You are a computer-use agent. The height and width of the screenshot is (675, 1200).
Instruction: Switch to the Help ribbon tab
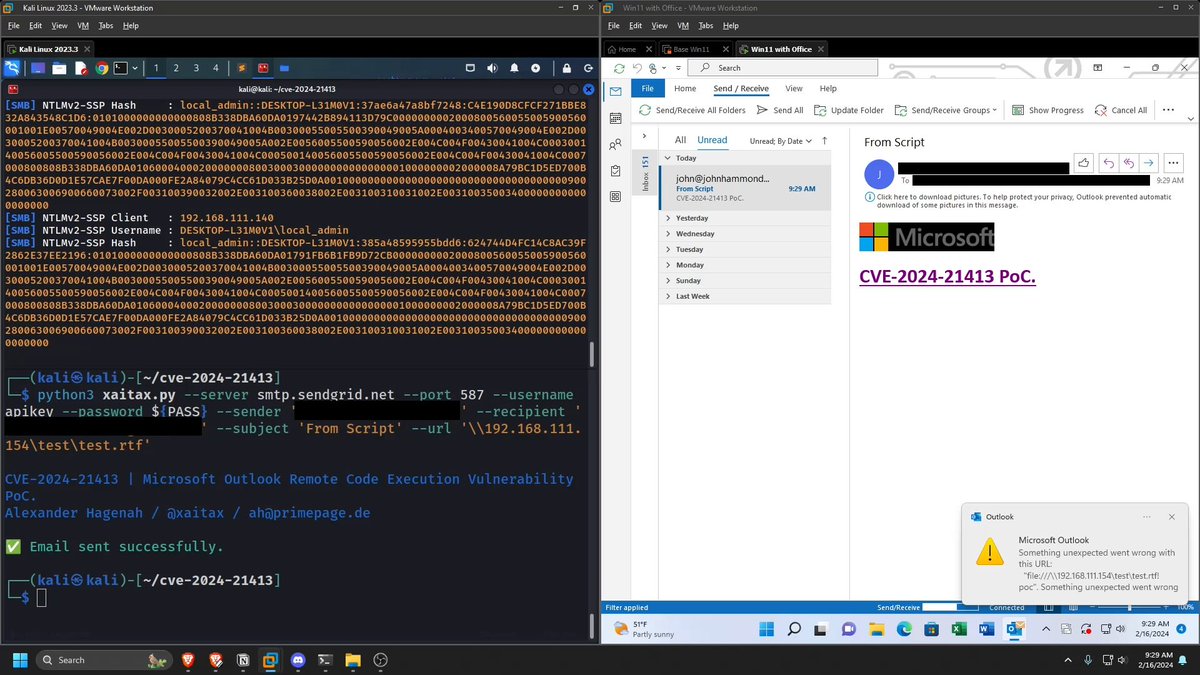click(828, 88)
